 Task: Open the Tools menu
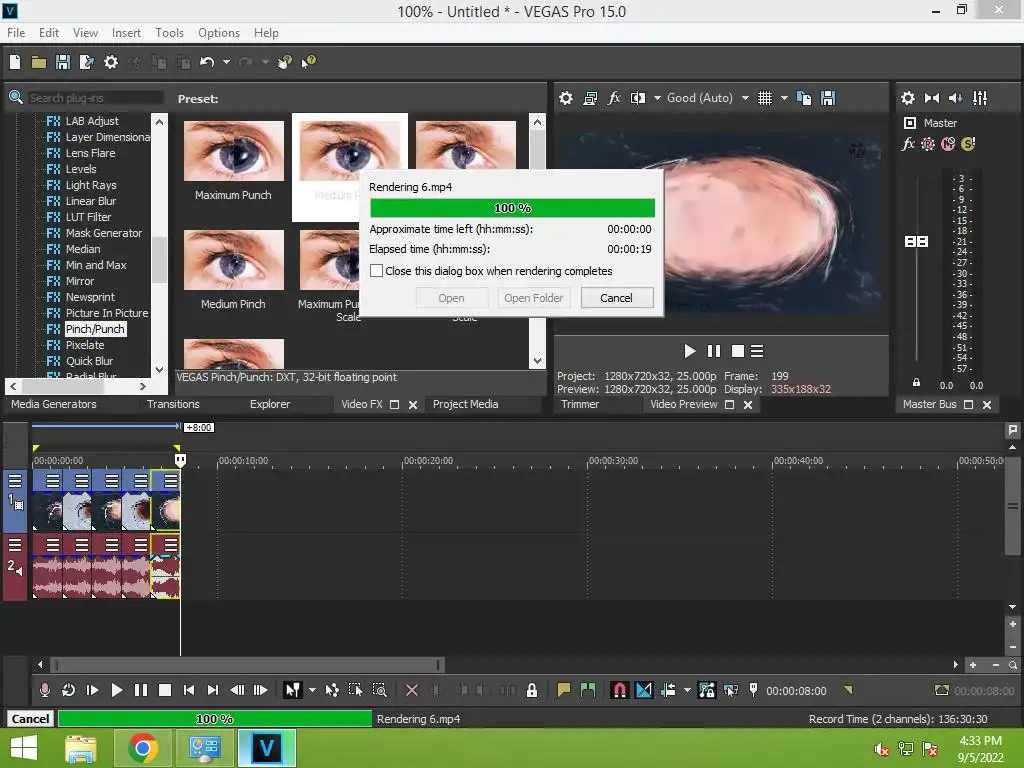[169, 33]
